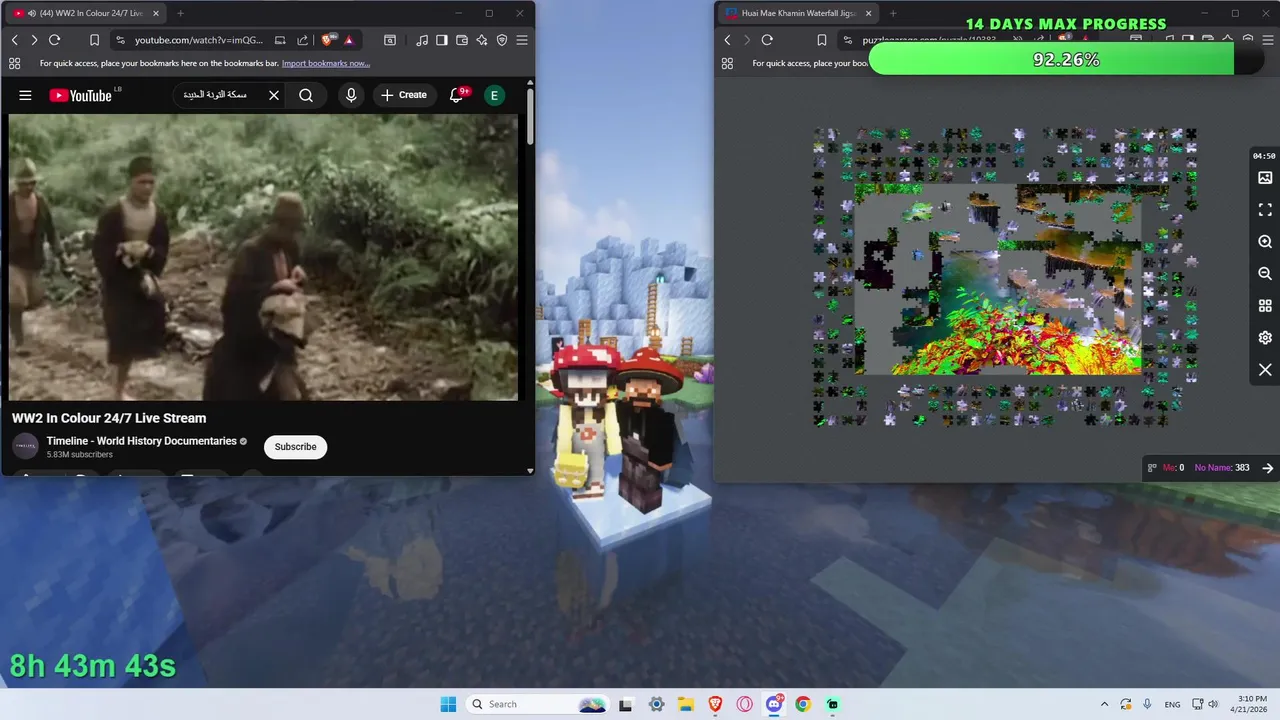Image resolution: width=1280 pixels, height=720 pixels.
Task: Open Opera browser from the taskbar
Action: tap(745, 704)
